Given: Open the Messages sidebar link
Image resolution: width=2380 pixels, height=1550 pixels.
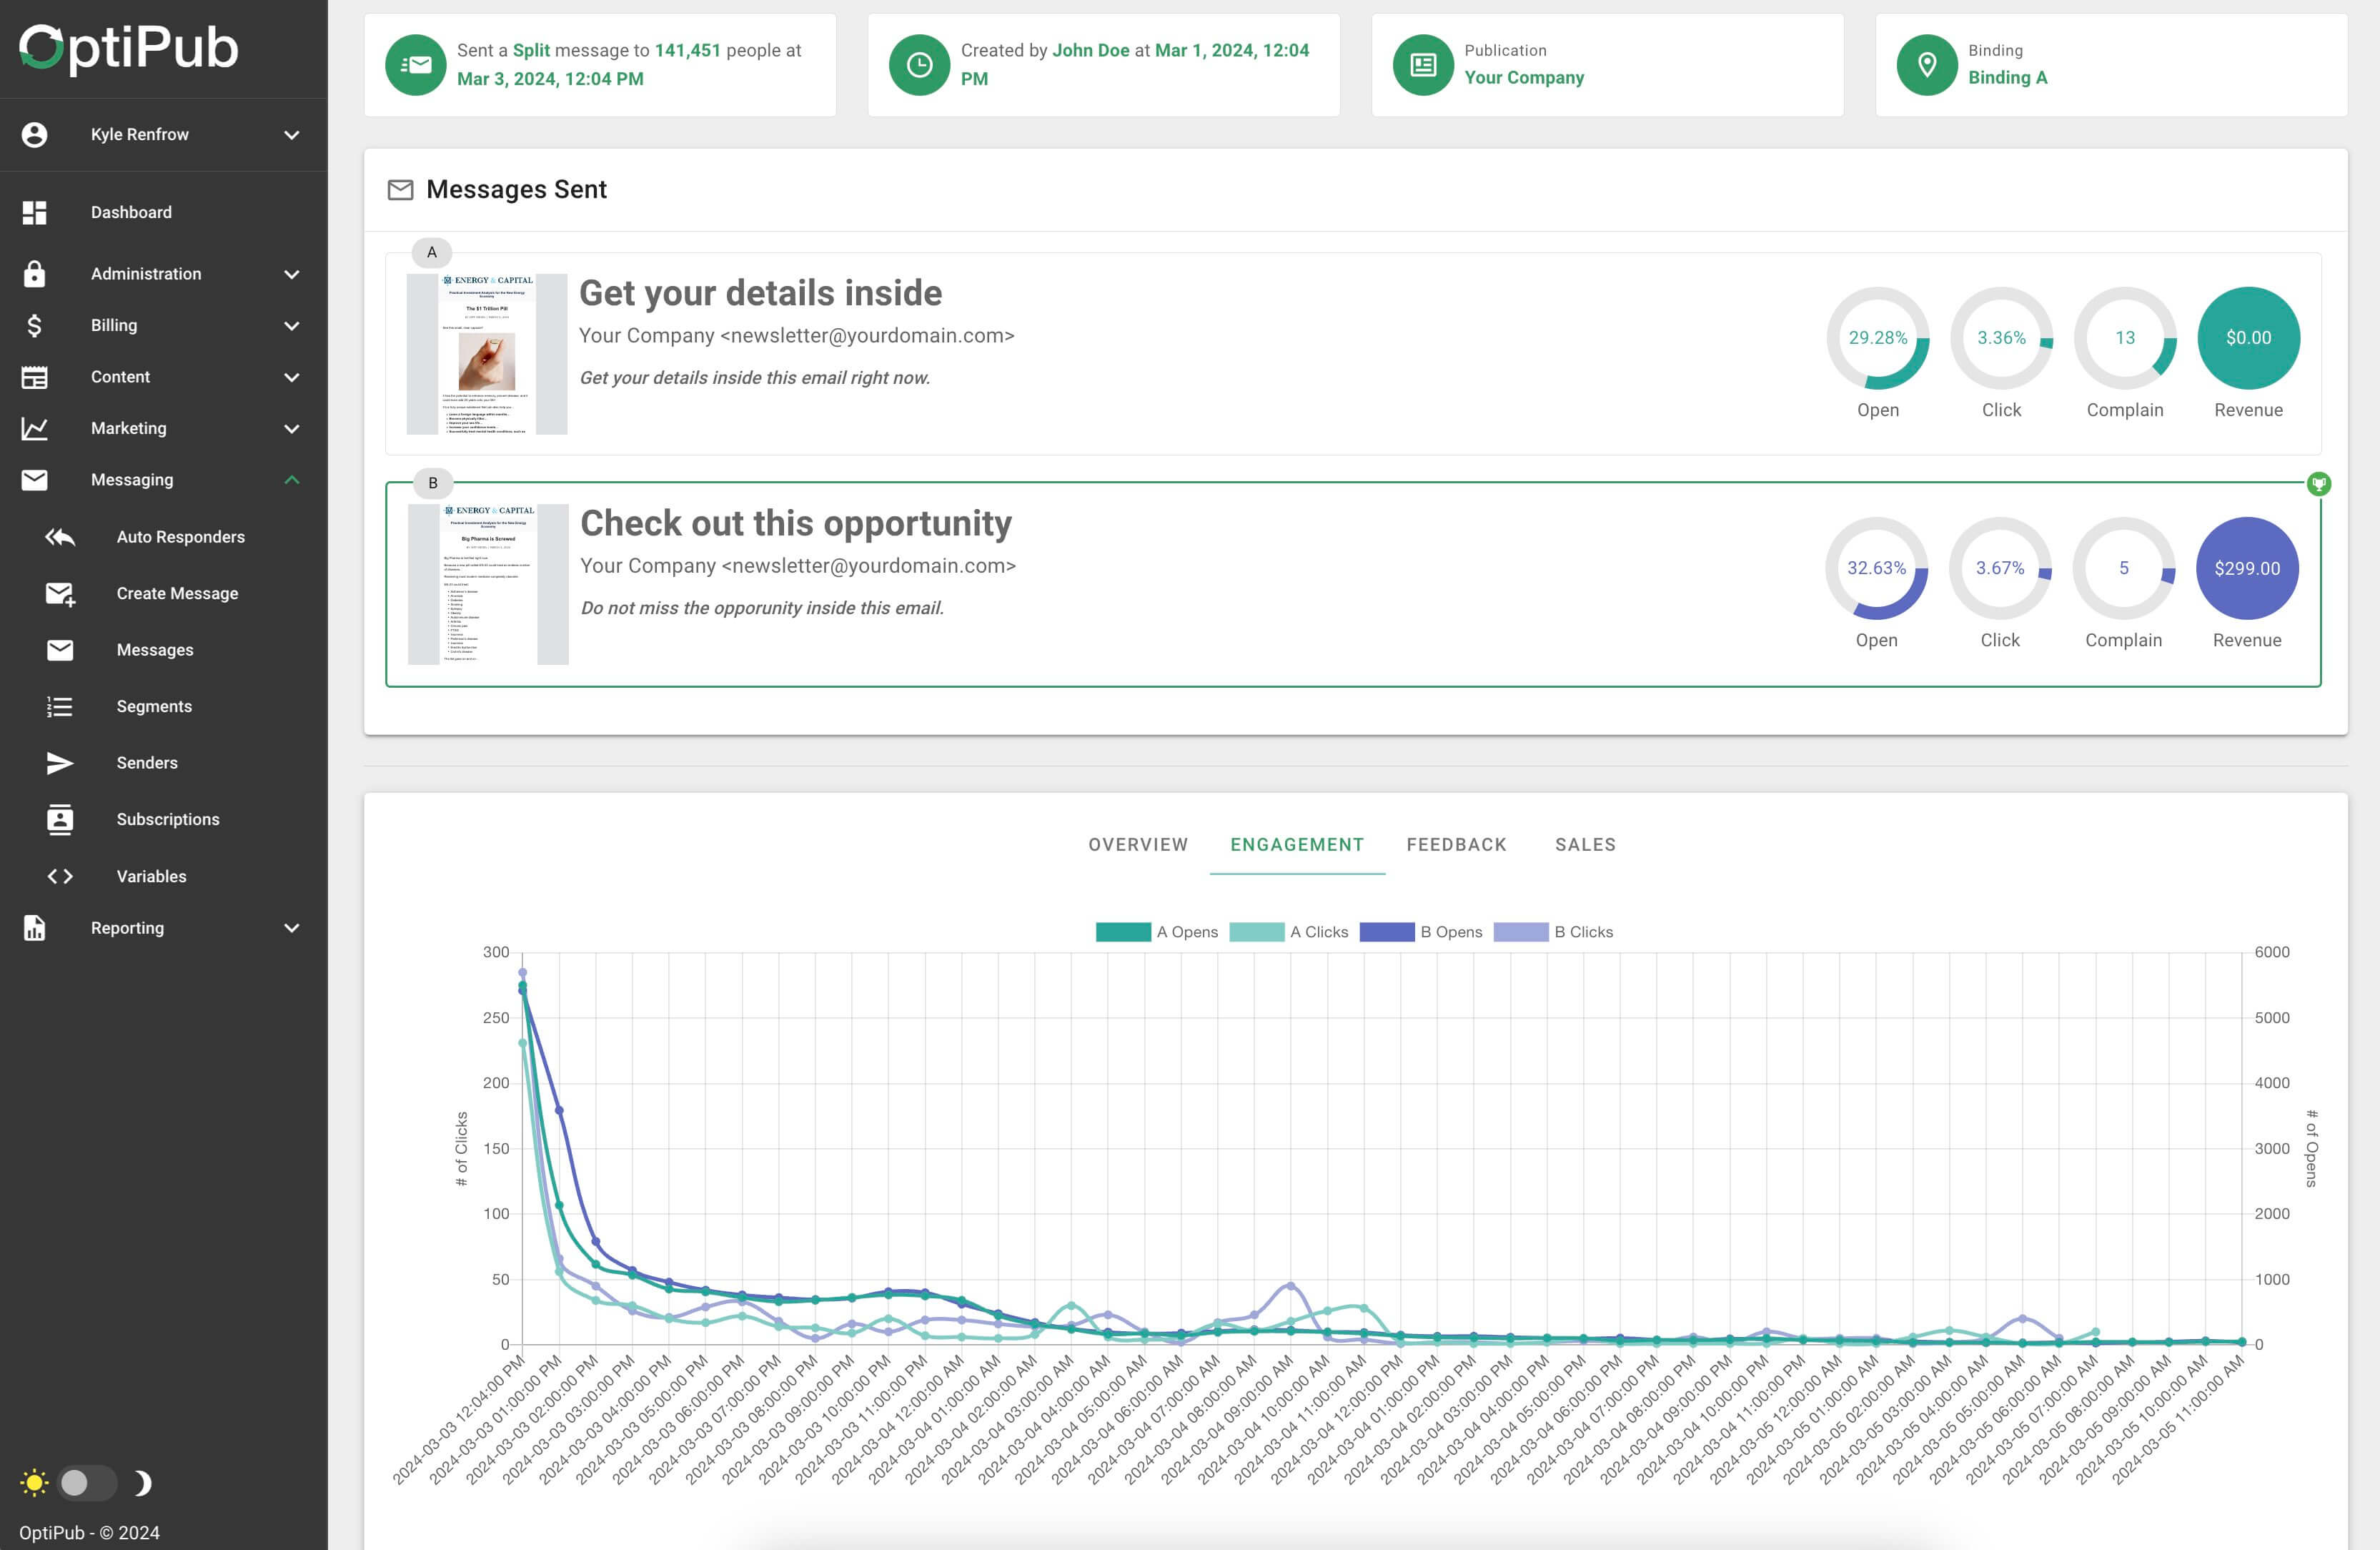Looking at the screenshot, I should point(155,650).
